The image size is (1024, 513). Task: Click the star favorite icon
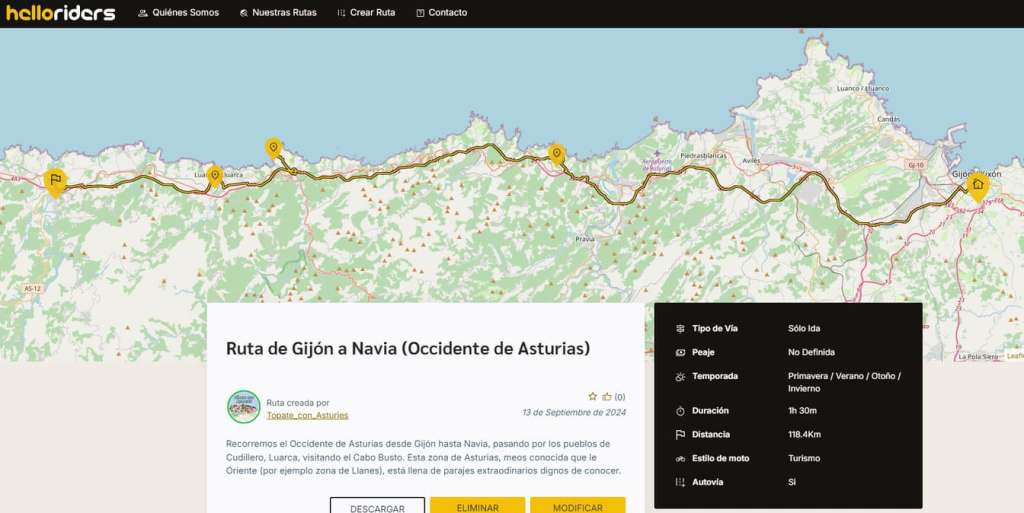(592, 397)
